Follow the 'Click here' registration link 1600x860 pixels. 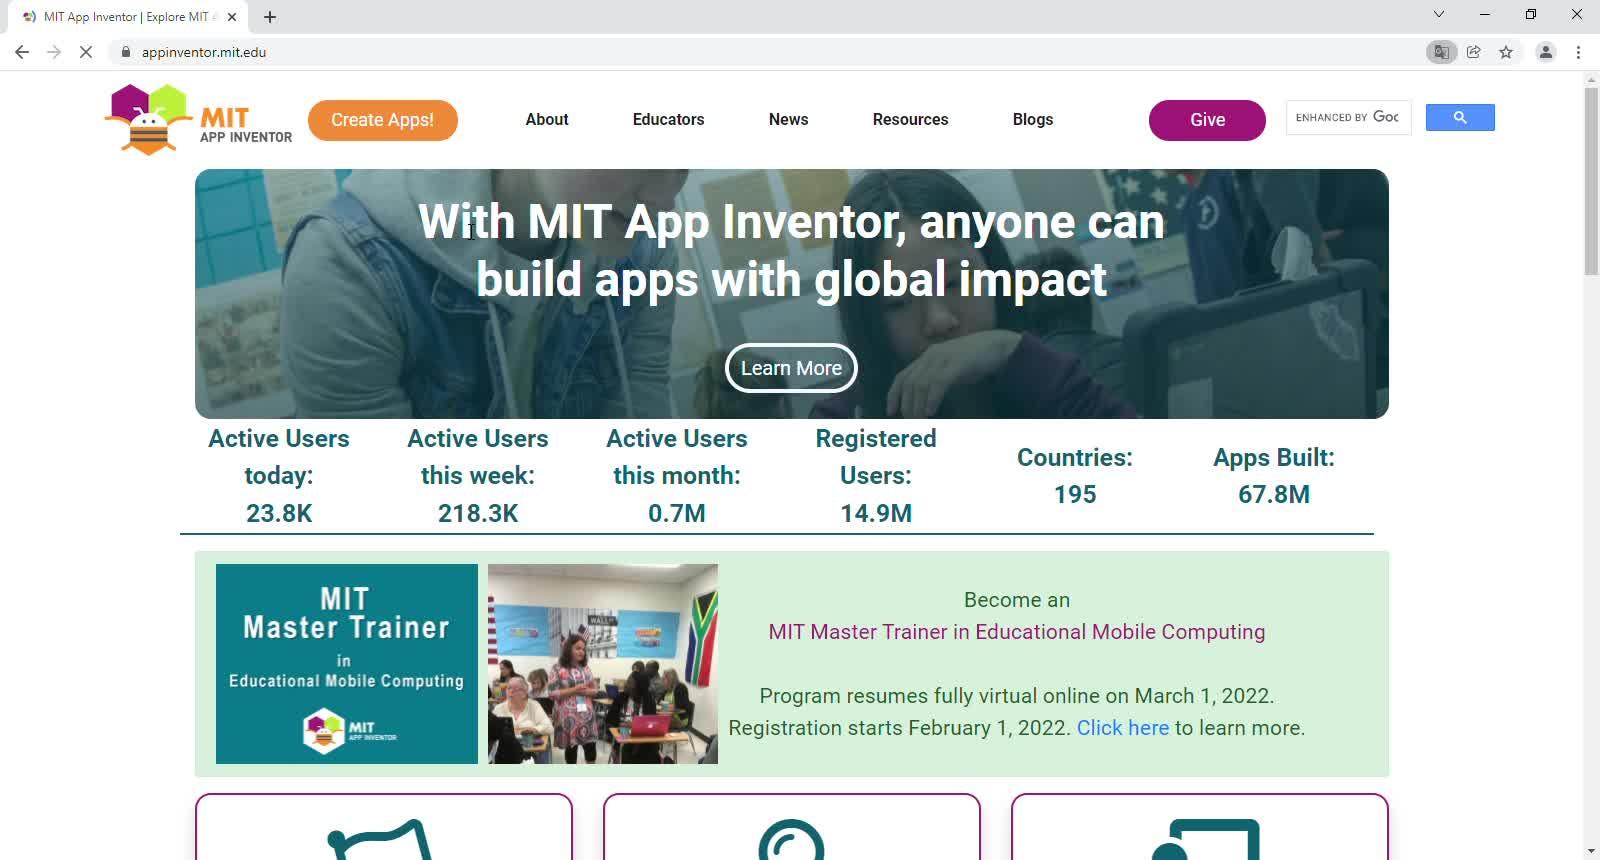[1123, 728]
